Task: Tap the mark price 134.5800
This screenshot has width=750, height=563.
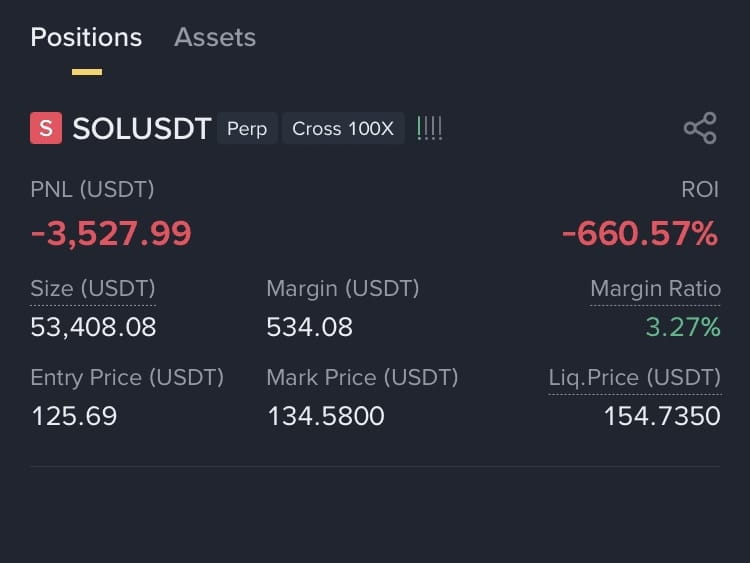Action: [326, 416]
